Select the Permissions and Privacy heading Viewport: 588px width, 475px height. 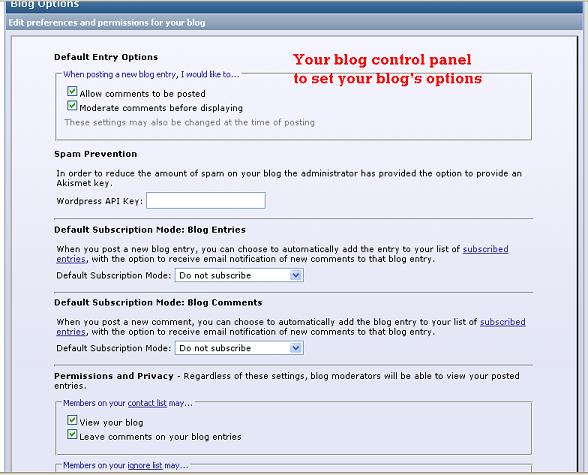pyautogui.click(x=114, y=376)
